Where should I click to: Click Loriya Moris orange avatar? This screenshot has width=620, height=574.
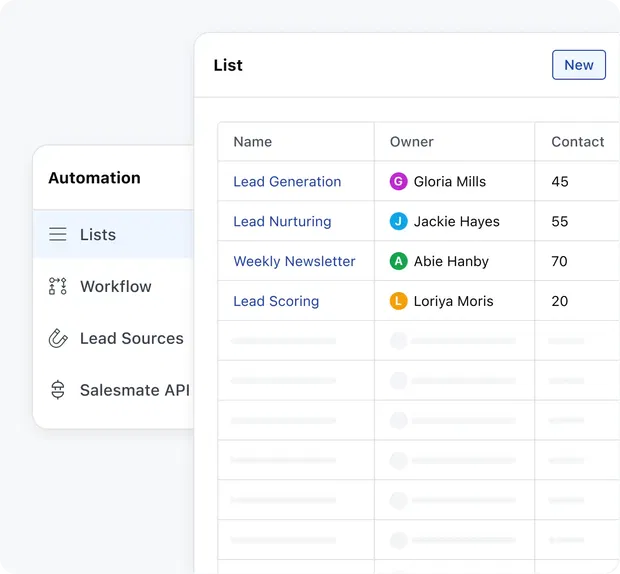(x=399, y=302)
